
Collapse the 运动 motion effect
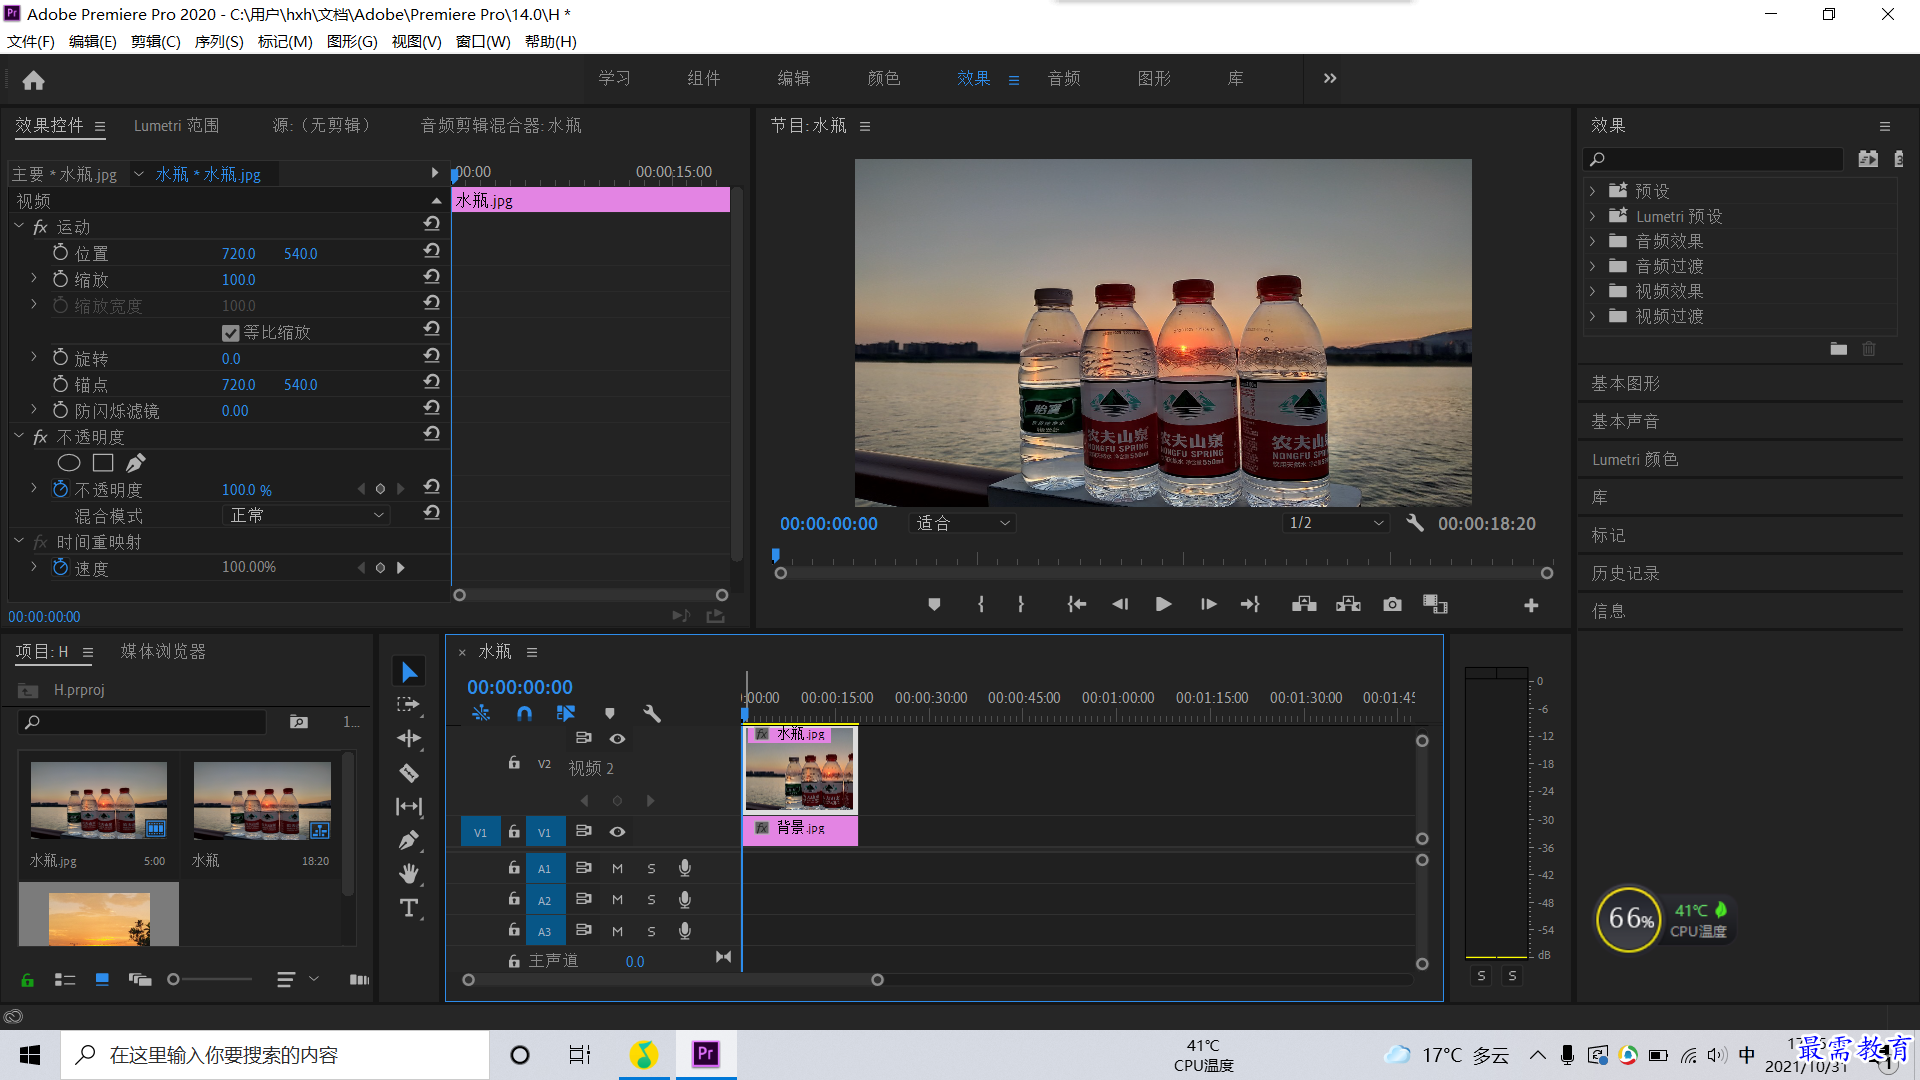tap(19, 227)
